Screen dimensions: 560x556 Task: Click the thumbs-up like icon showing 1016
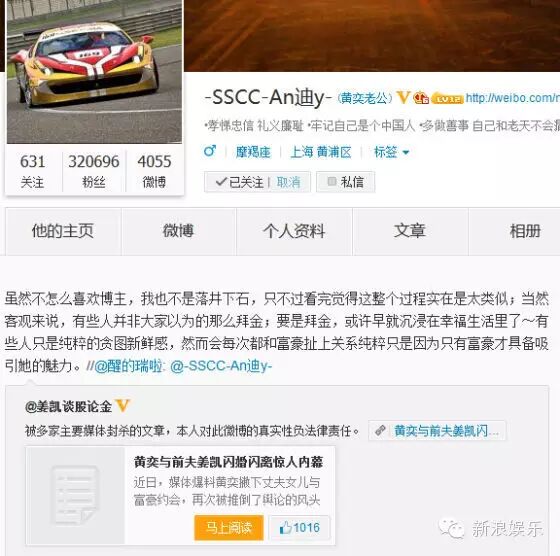[286, 527]
